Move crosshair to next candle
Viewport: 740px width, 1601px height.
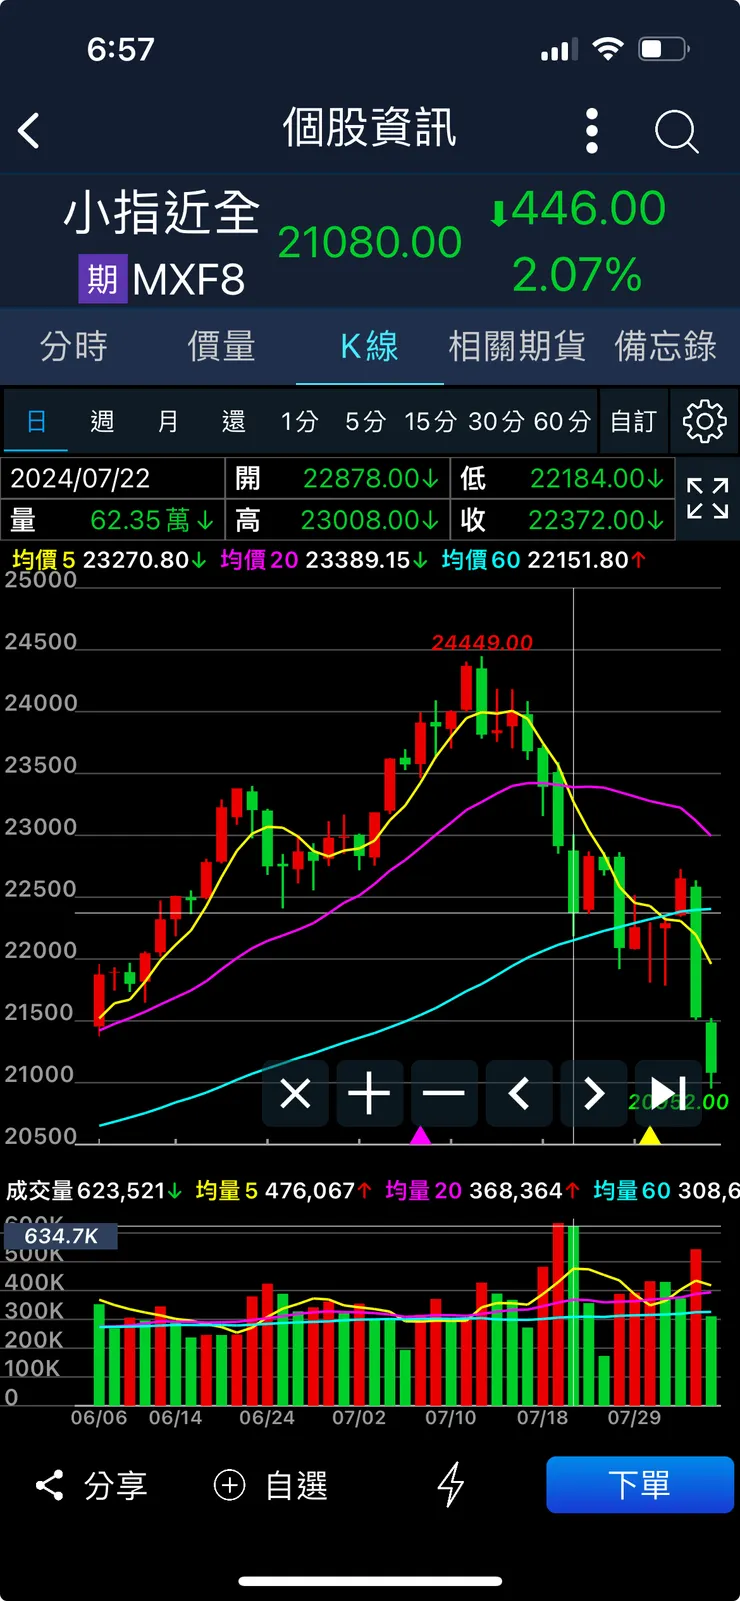[593, 1093]
